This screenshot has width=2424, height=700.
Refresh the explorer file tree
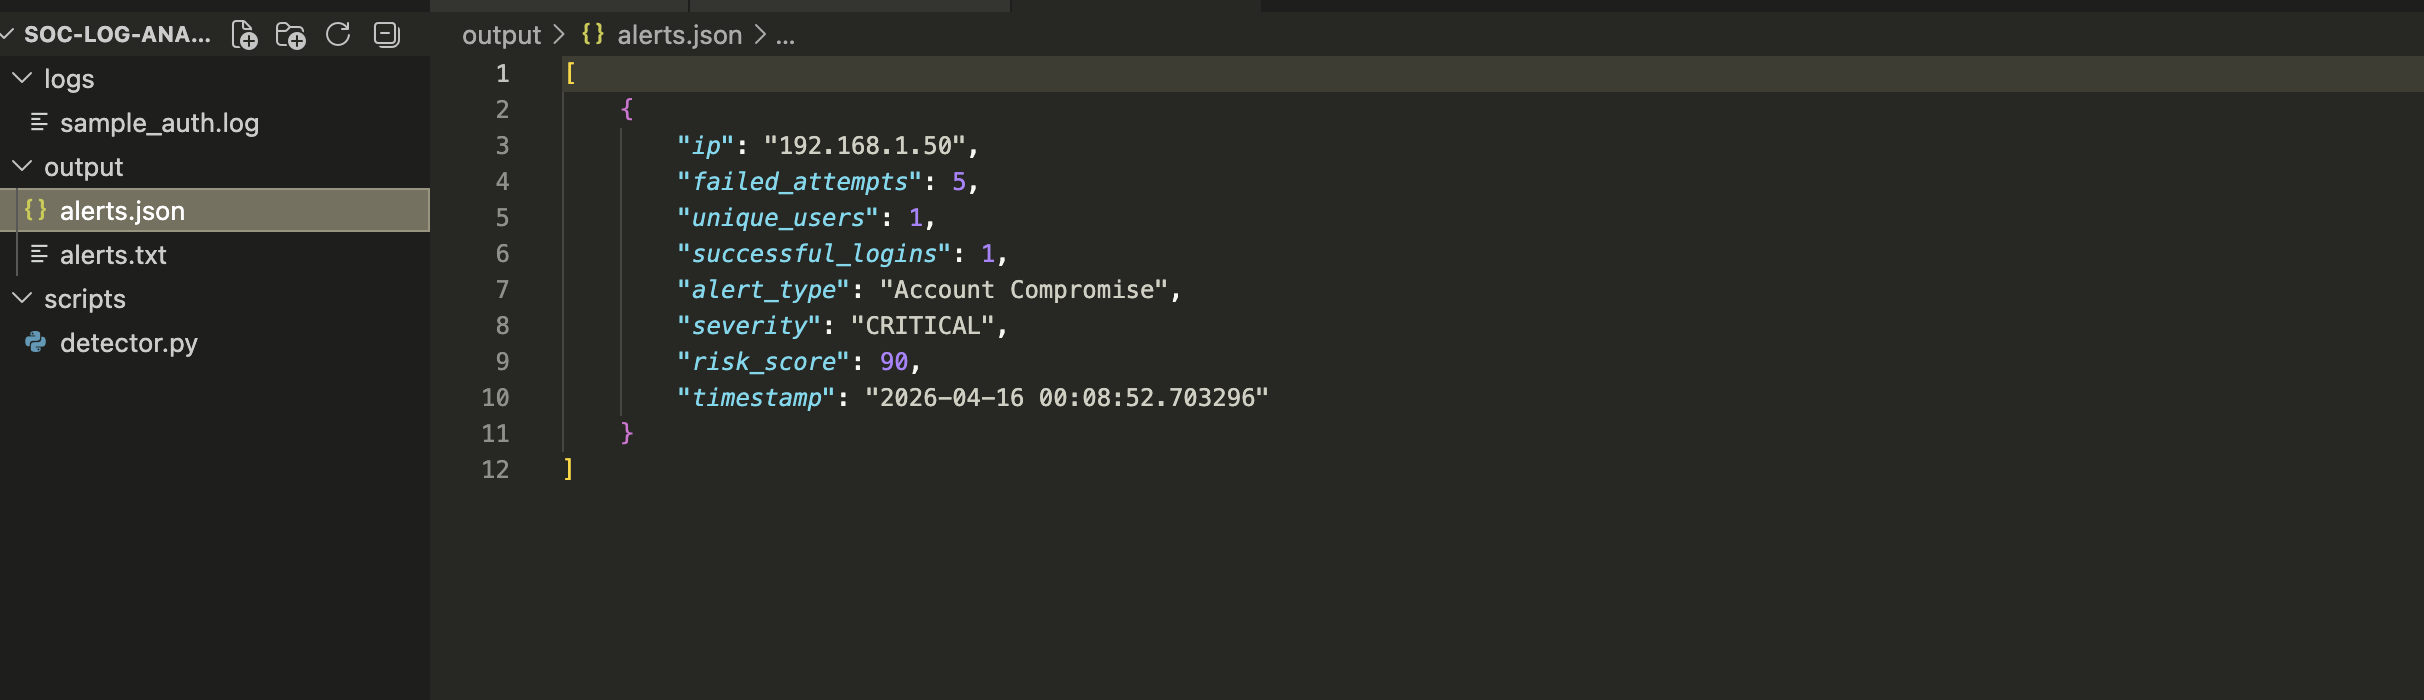[338, 35]
